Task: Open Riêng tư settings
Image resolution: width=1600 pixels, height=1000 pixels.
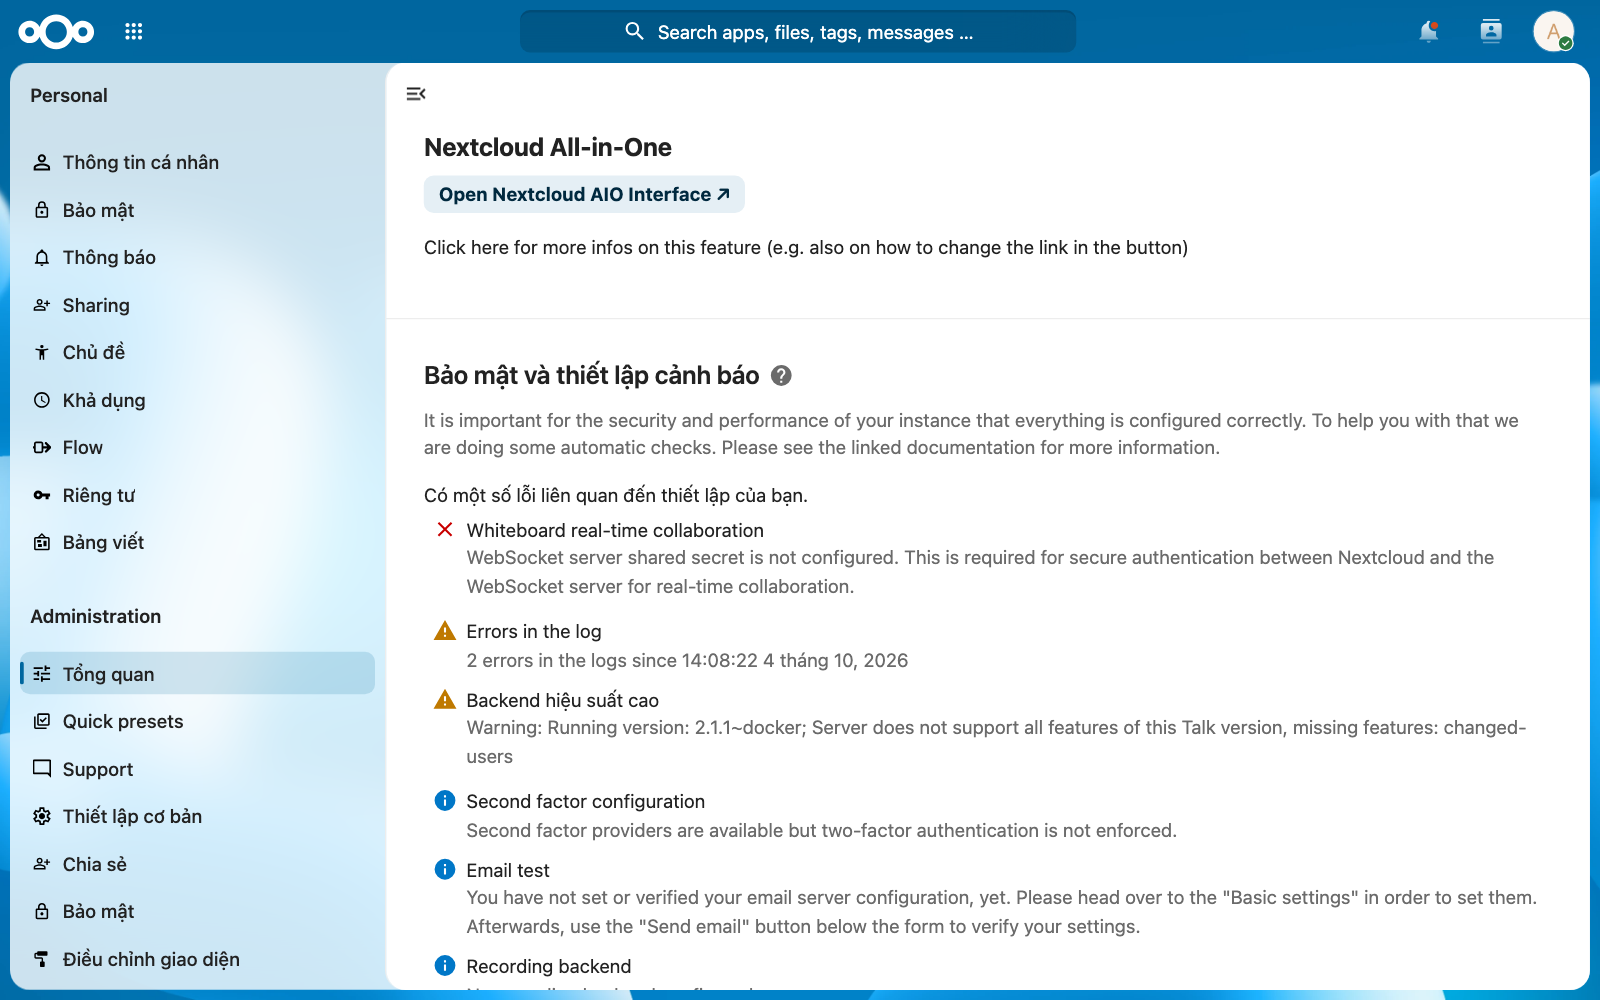Action: coord(197,495)
